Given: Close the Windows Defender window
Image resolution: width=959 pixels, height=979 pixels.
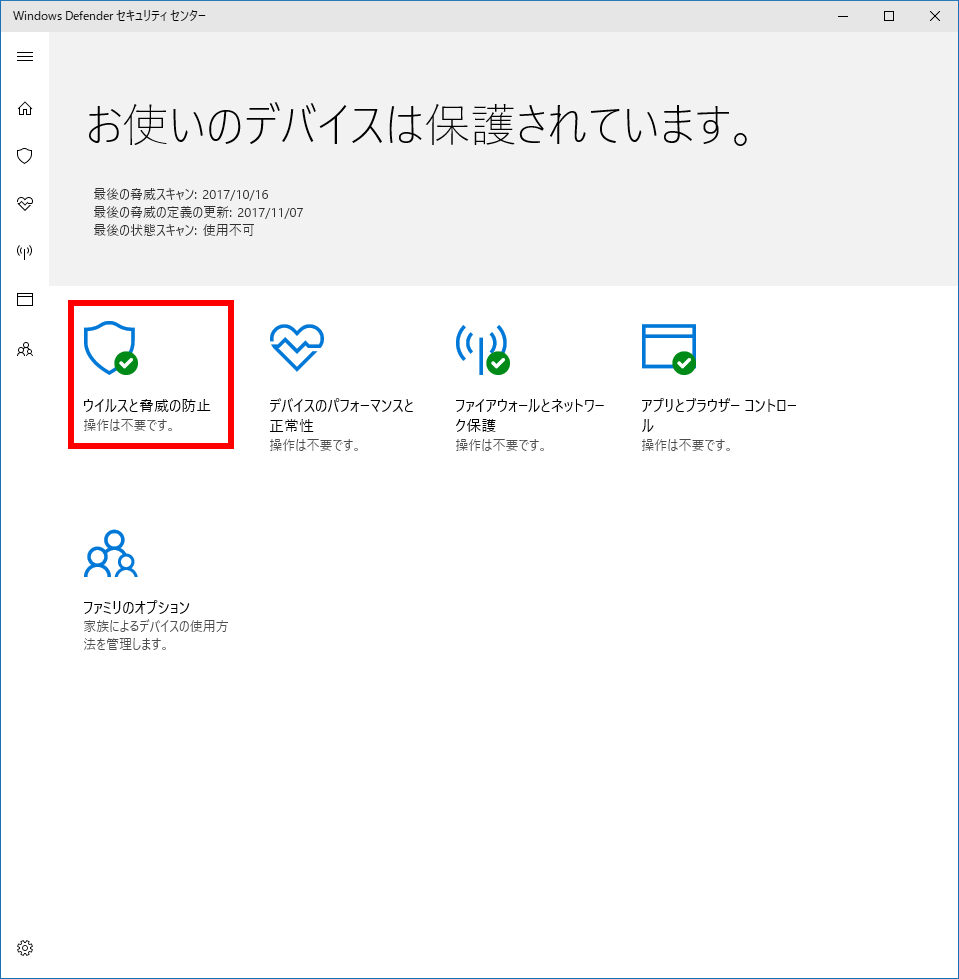Looking at the screenshot, I should click(x=935, y=16).
